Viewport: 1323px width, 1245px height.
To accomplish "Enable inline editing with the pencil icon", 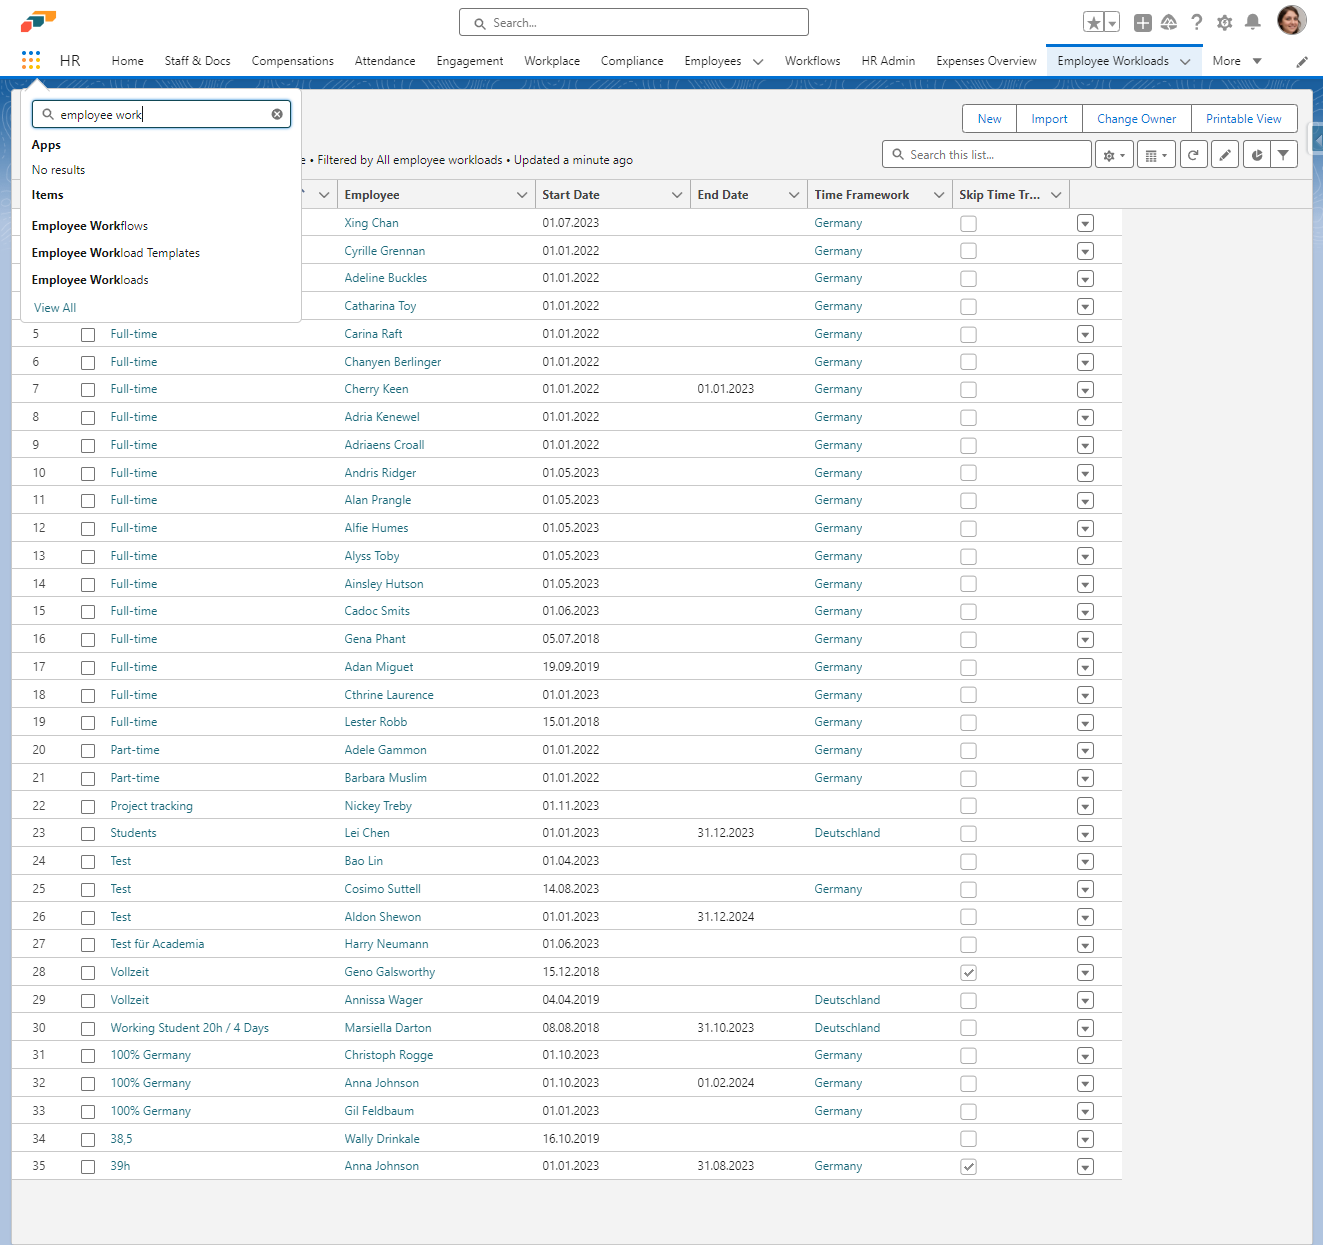I will pyautogui.click(x=1224, y=154).
